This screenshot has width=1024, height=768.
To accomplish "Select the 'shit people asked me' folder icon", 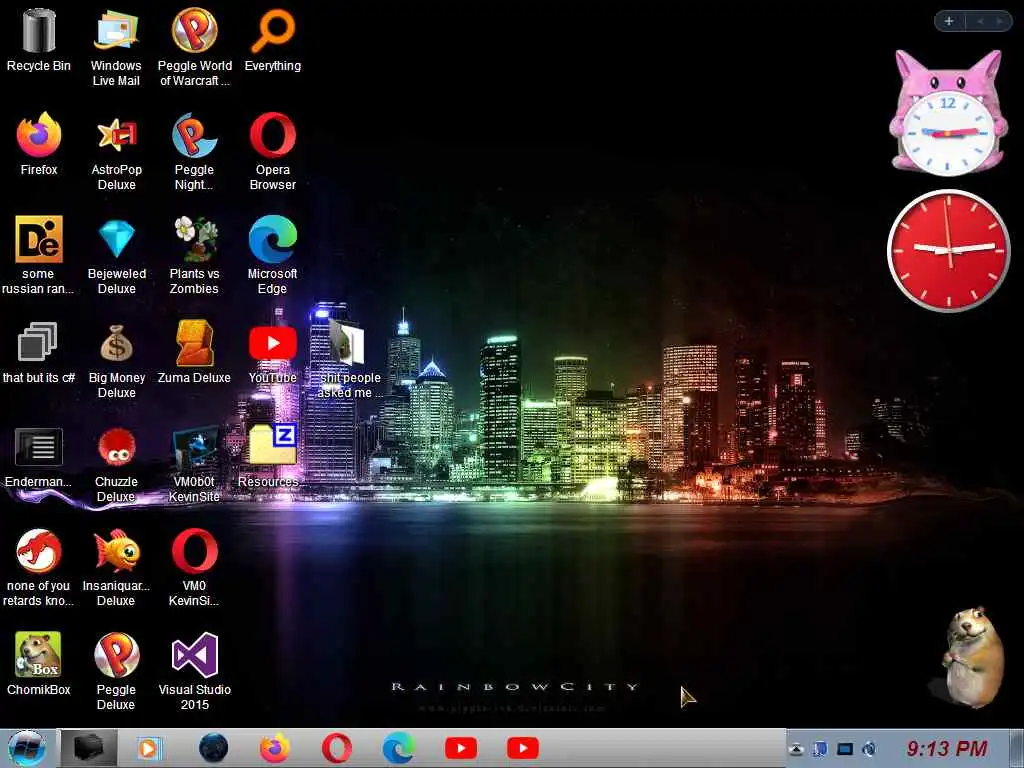I will point(350,359).
